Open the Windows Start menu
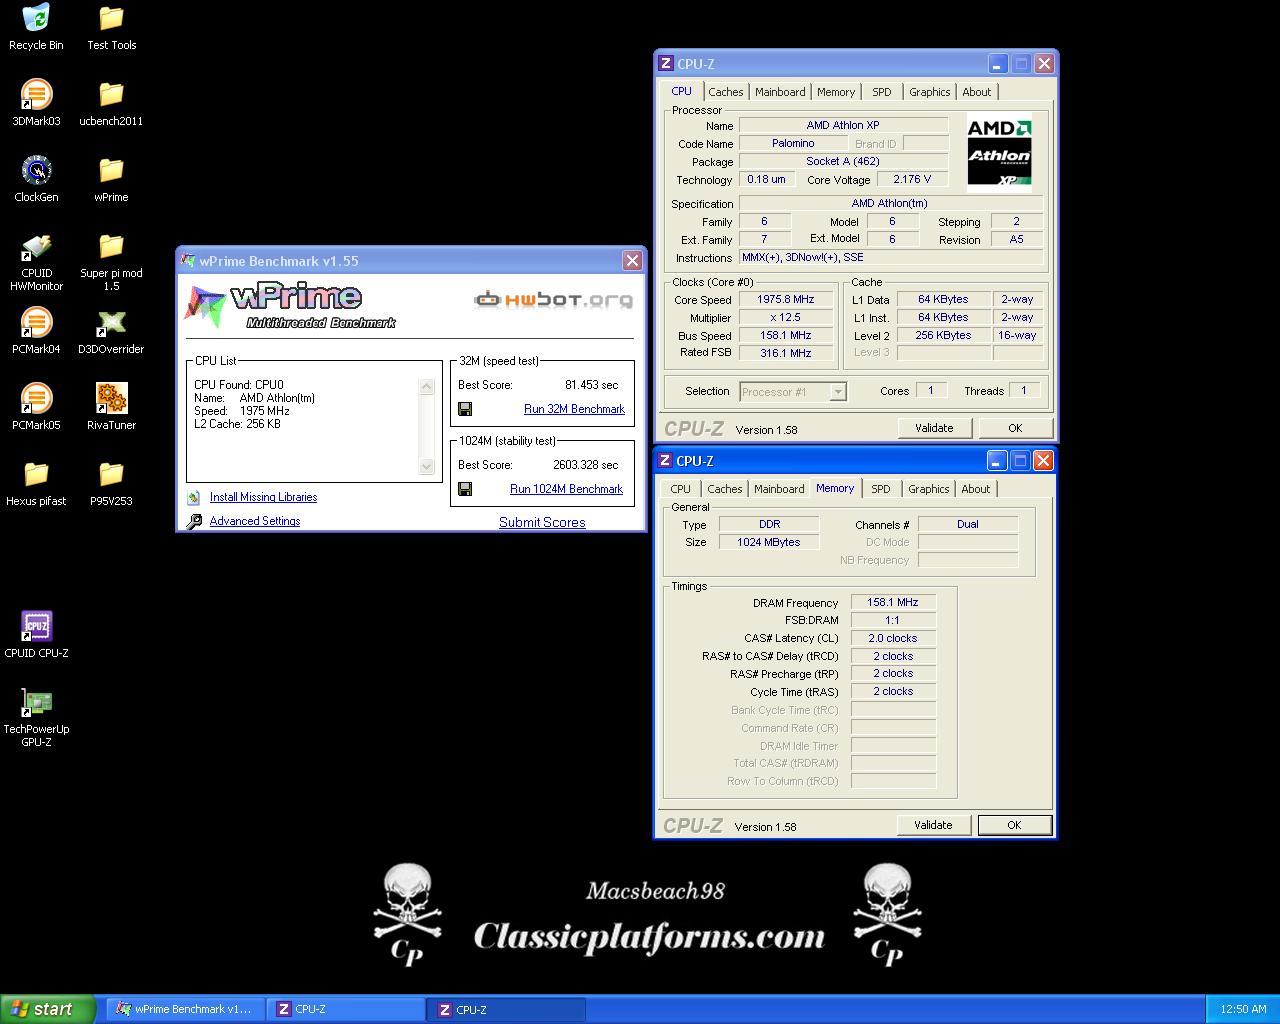Screen dimensions: 1280x1024 point(48,1009)
